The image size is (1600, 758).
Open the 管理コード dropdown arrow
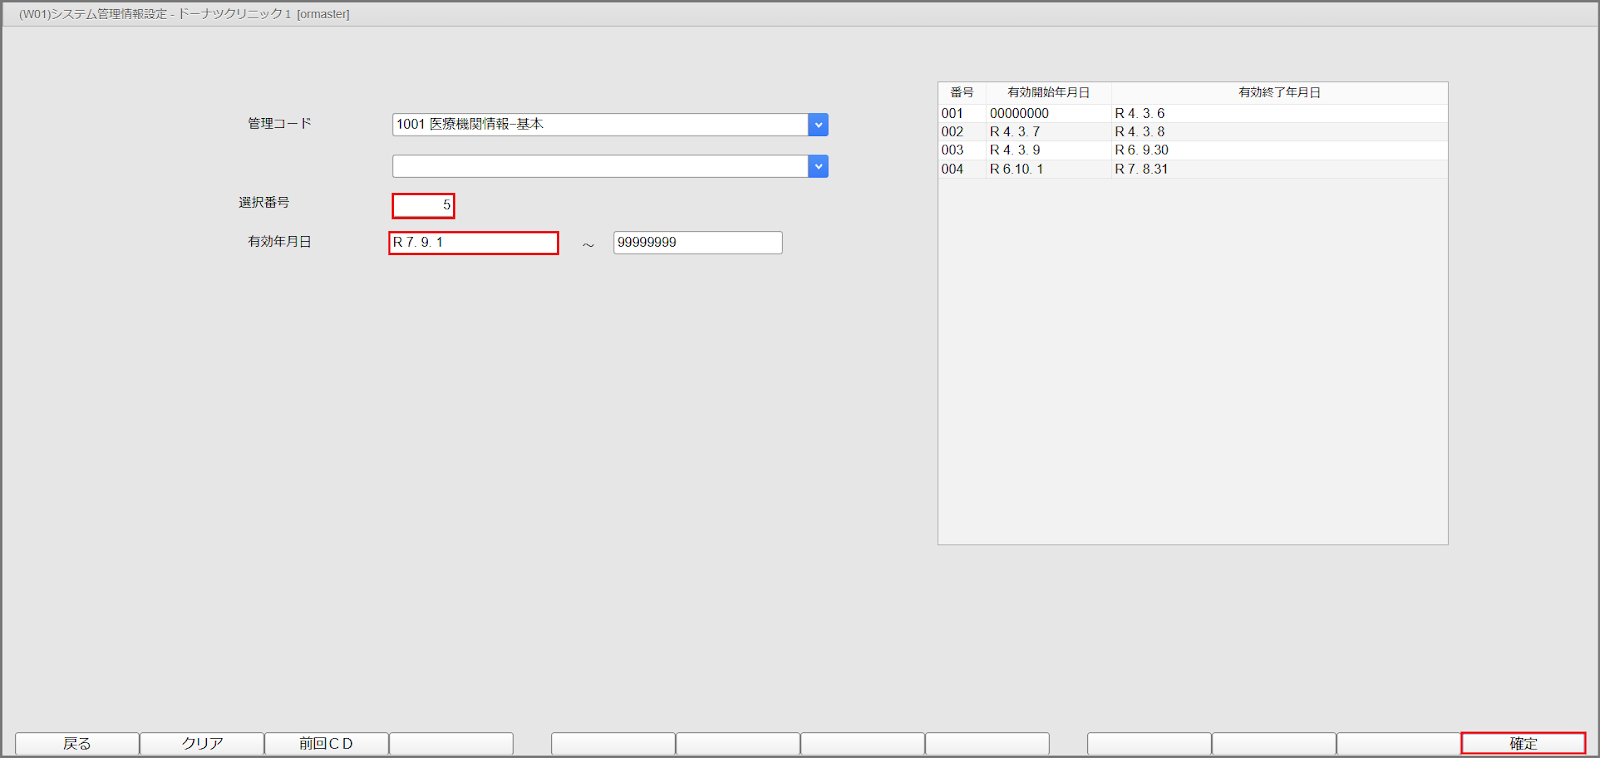[x=818, y=125]
